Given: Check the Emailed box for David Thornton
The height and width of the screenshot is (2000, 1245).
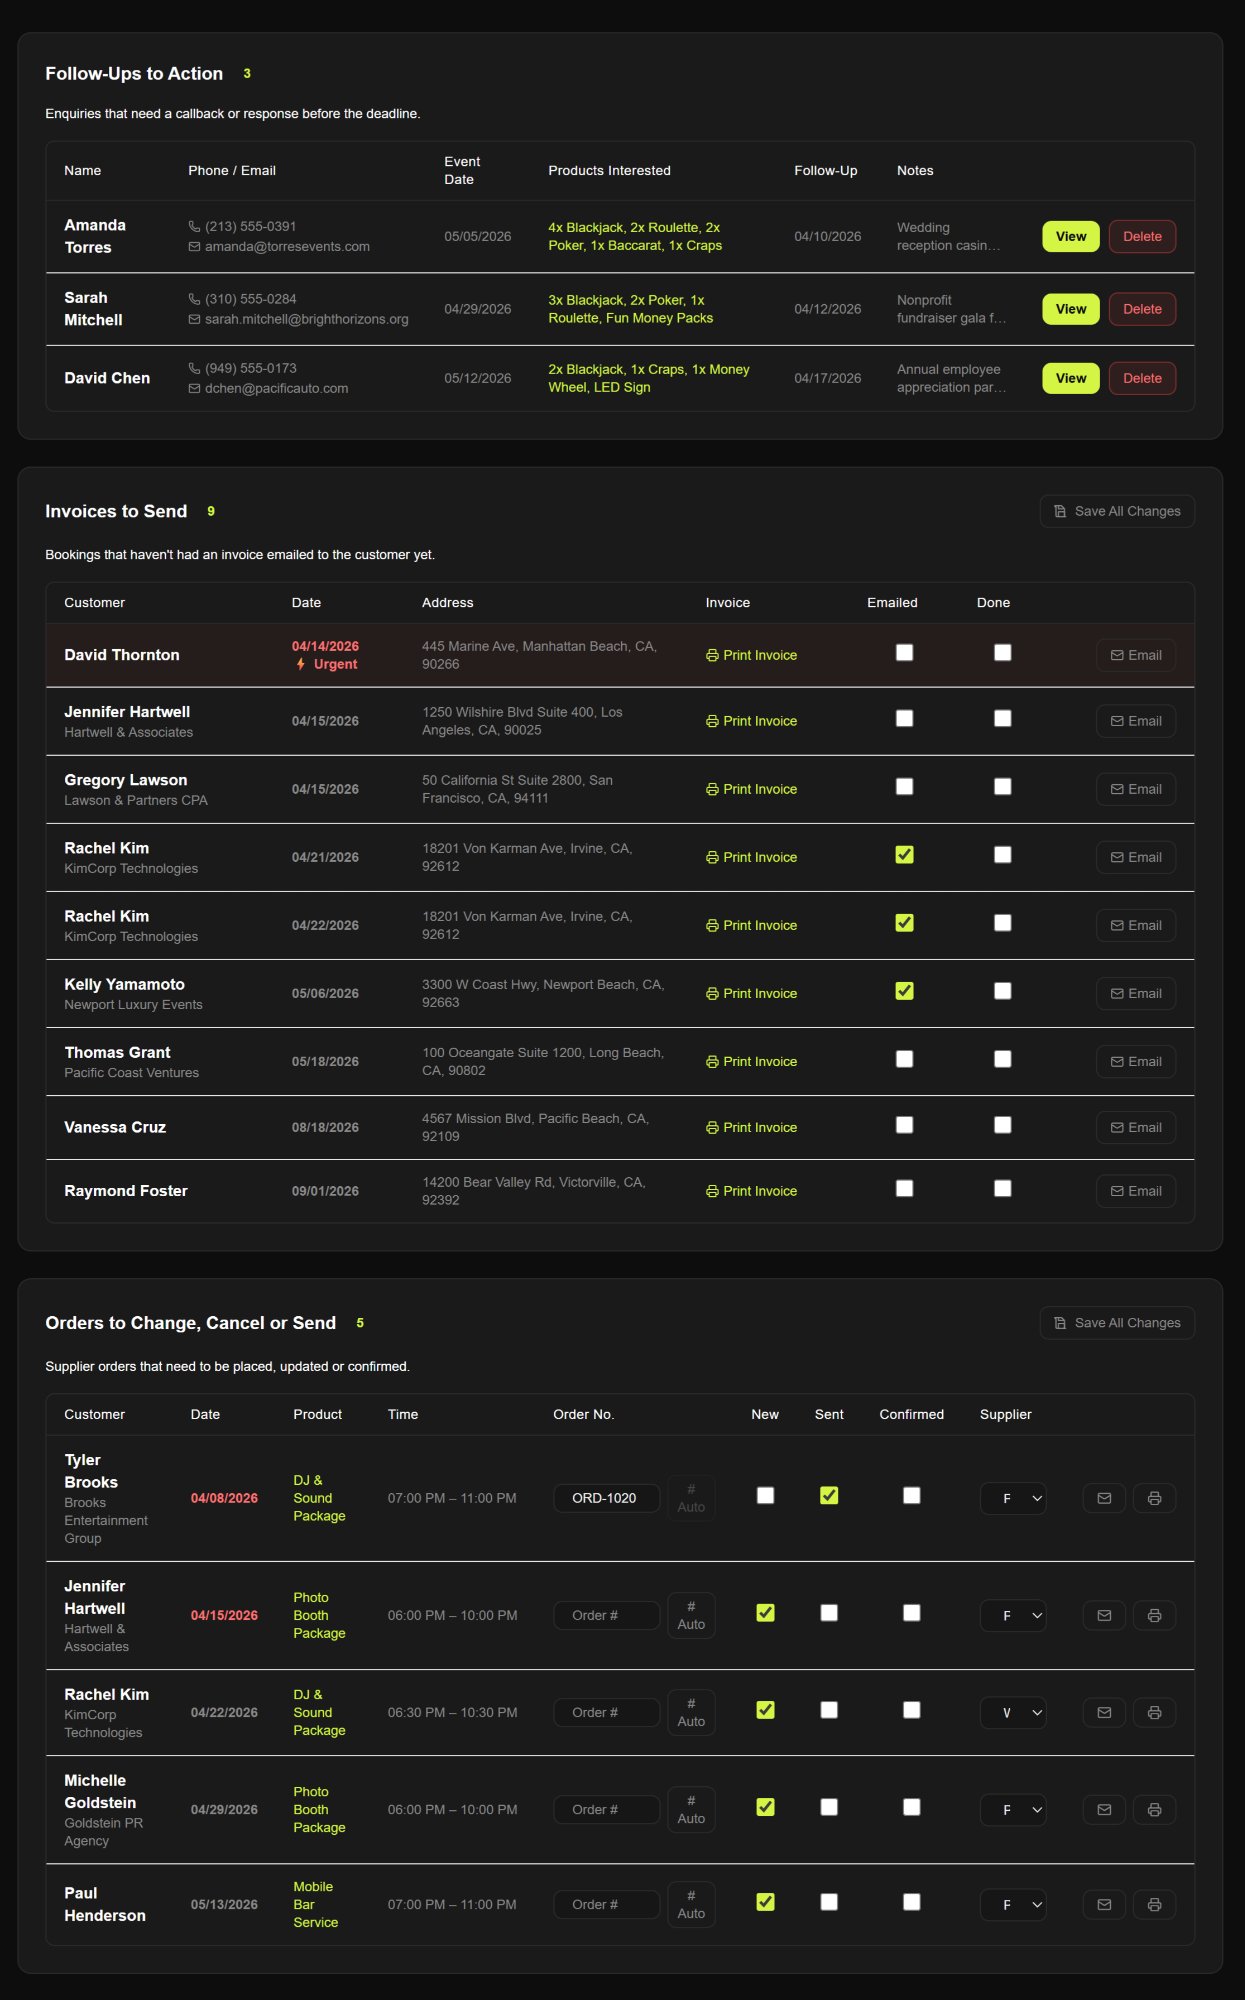Looking at the screenshot, I should pos(904,653).
